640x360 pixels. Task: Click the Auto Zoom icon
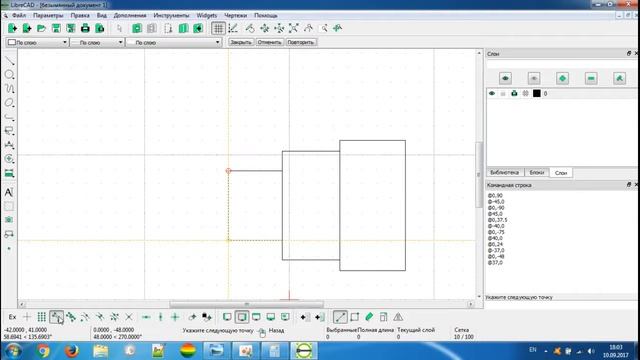tap(293, 28)
